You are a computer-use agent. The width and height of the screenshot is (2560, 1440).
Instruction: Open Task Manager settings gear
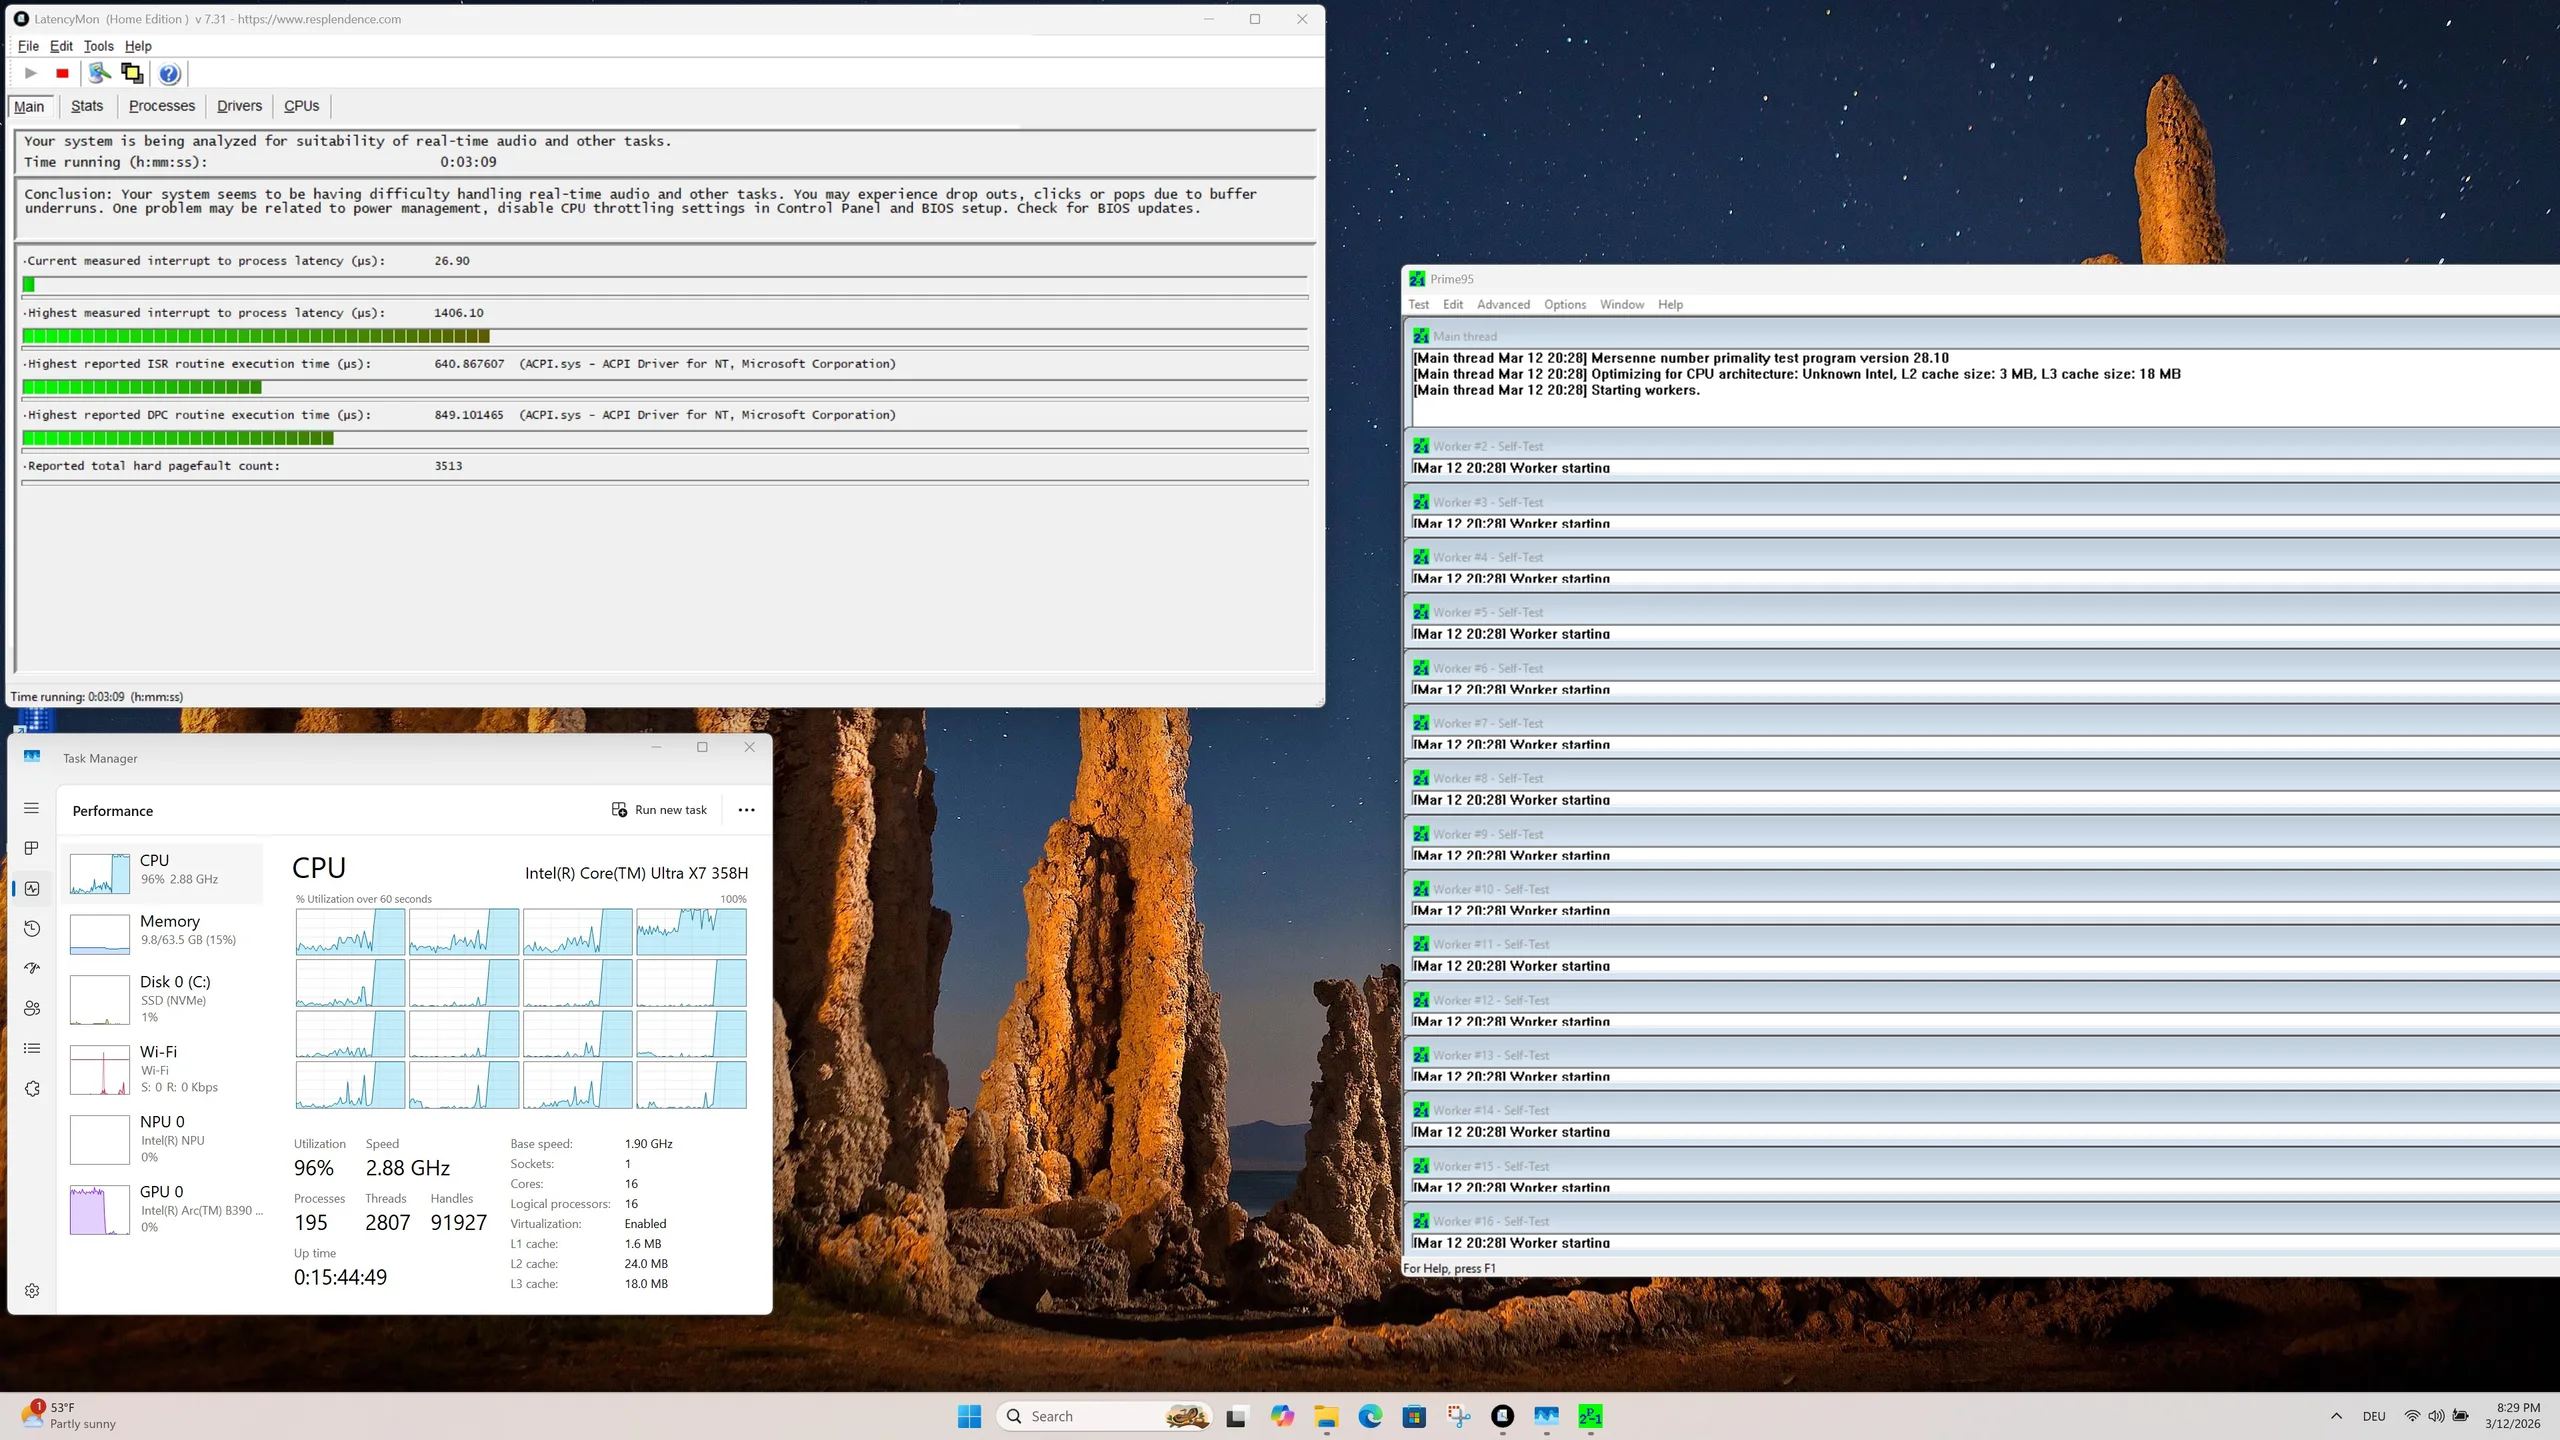pyautogui.click(x=32, y=1291)
